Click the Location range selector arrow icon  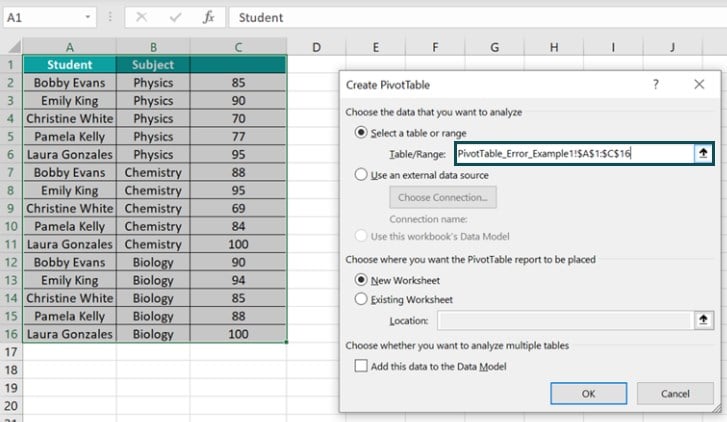tap(703, 320)
